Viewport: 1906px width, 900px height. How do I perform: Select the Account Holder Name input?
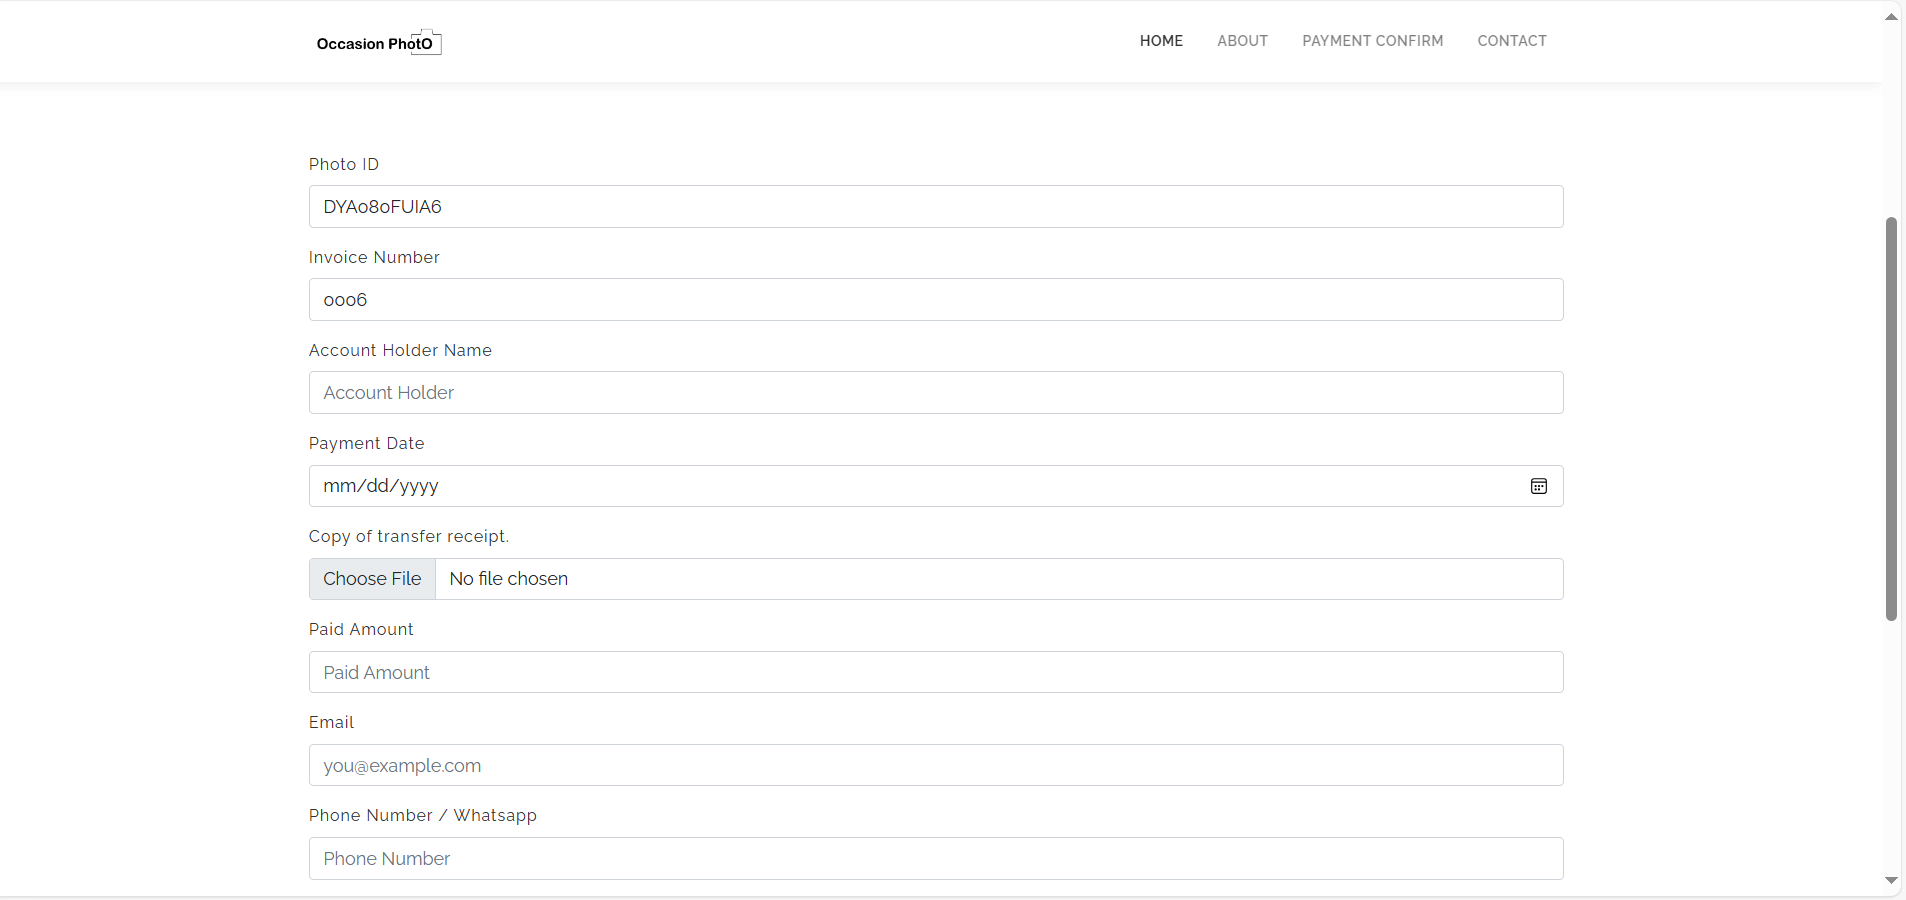935,393
